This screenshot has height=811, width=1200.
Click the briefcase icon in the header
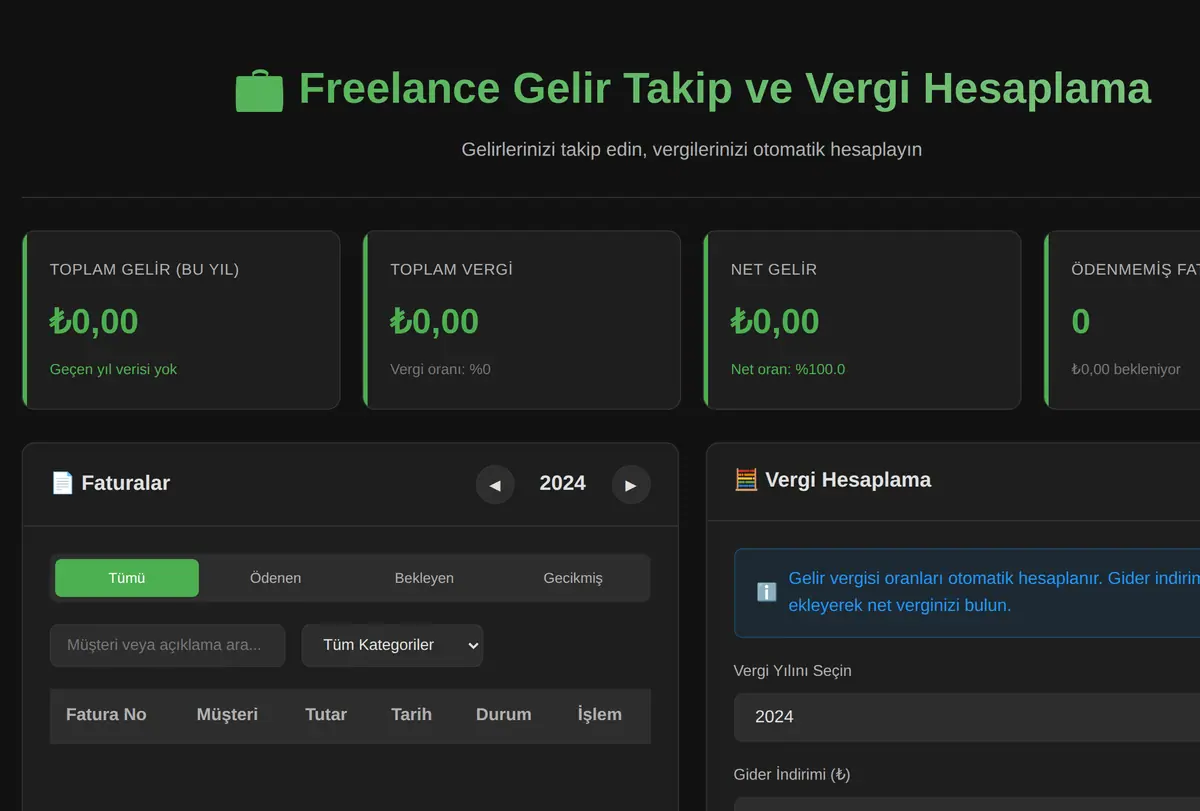pyautogui.click(x=259, y=90)
